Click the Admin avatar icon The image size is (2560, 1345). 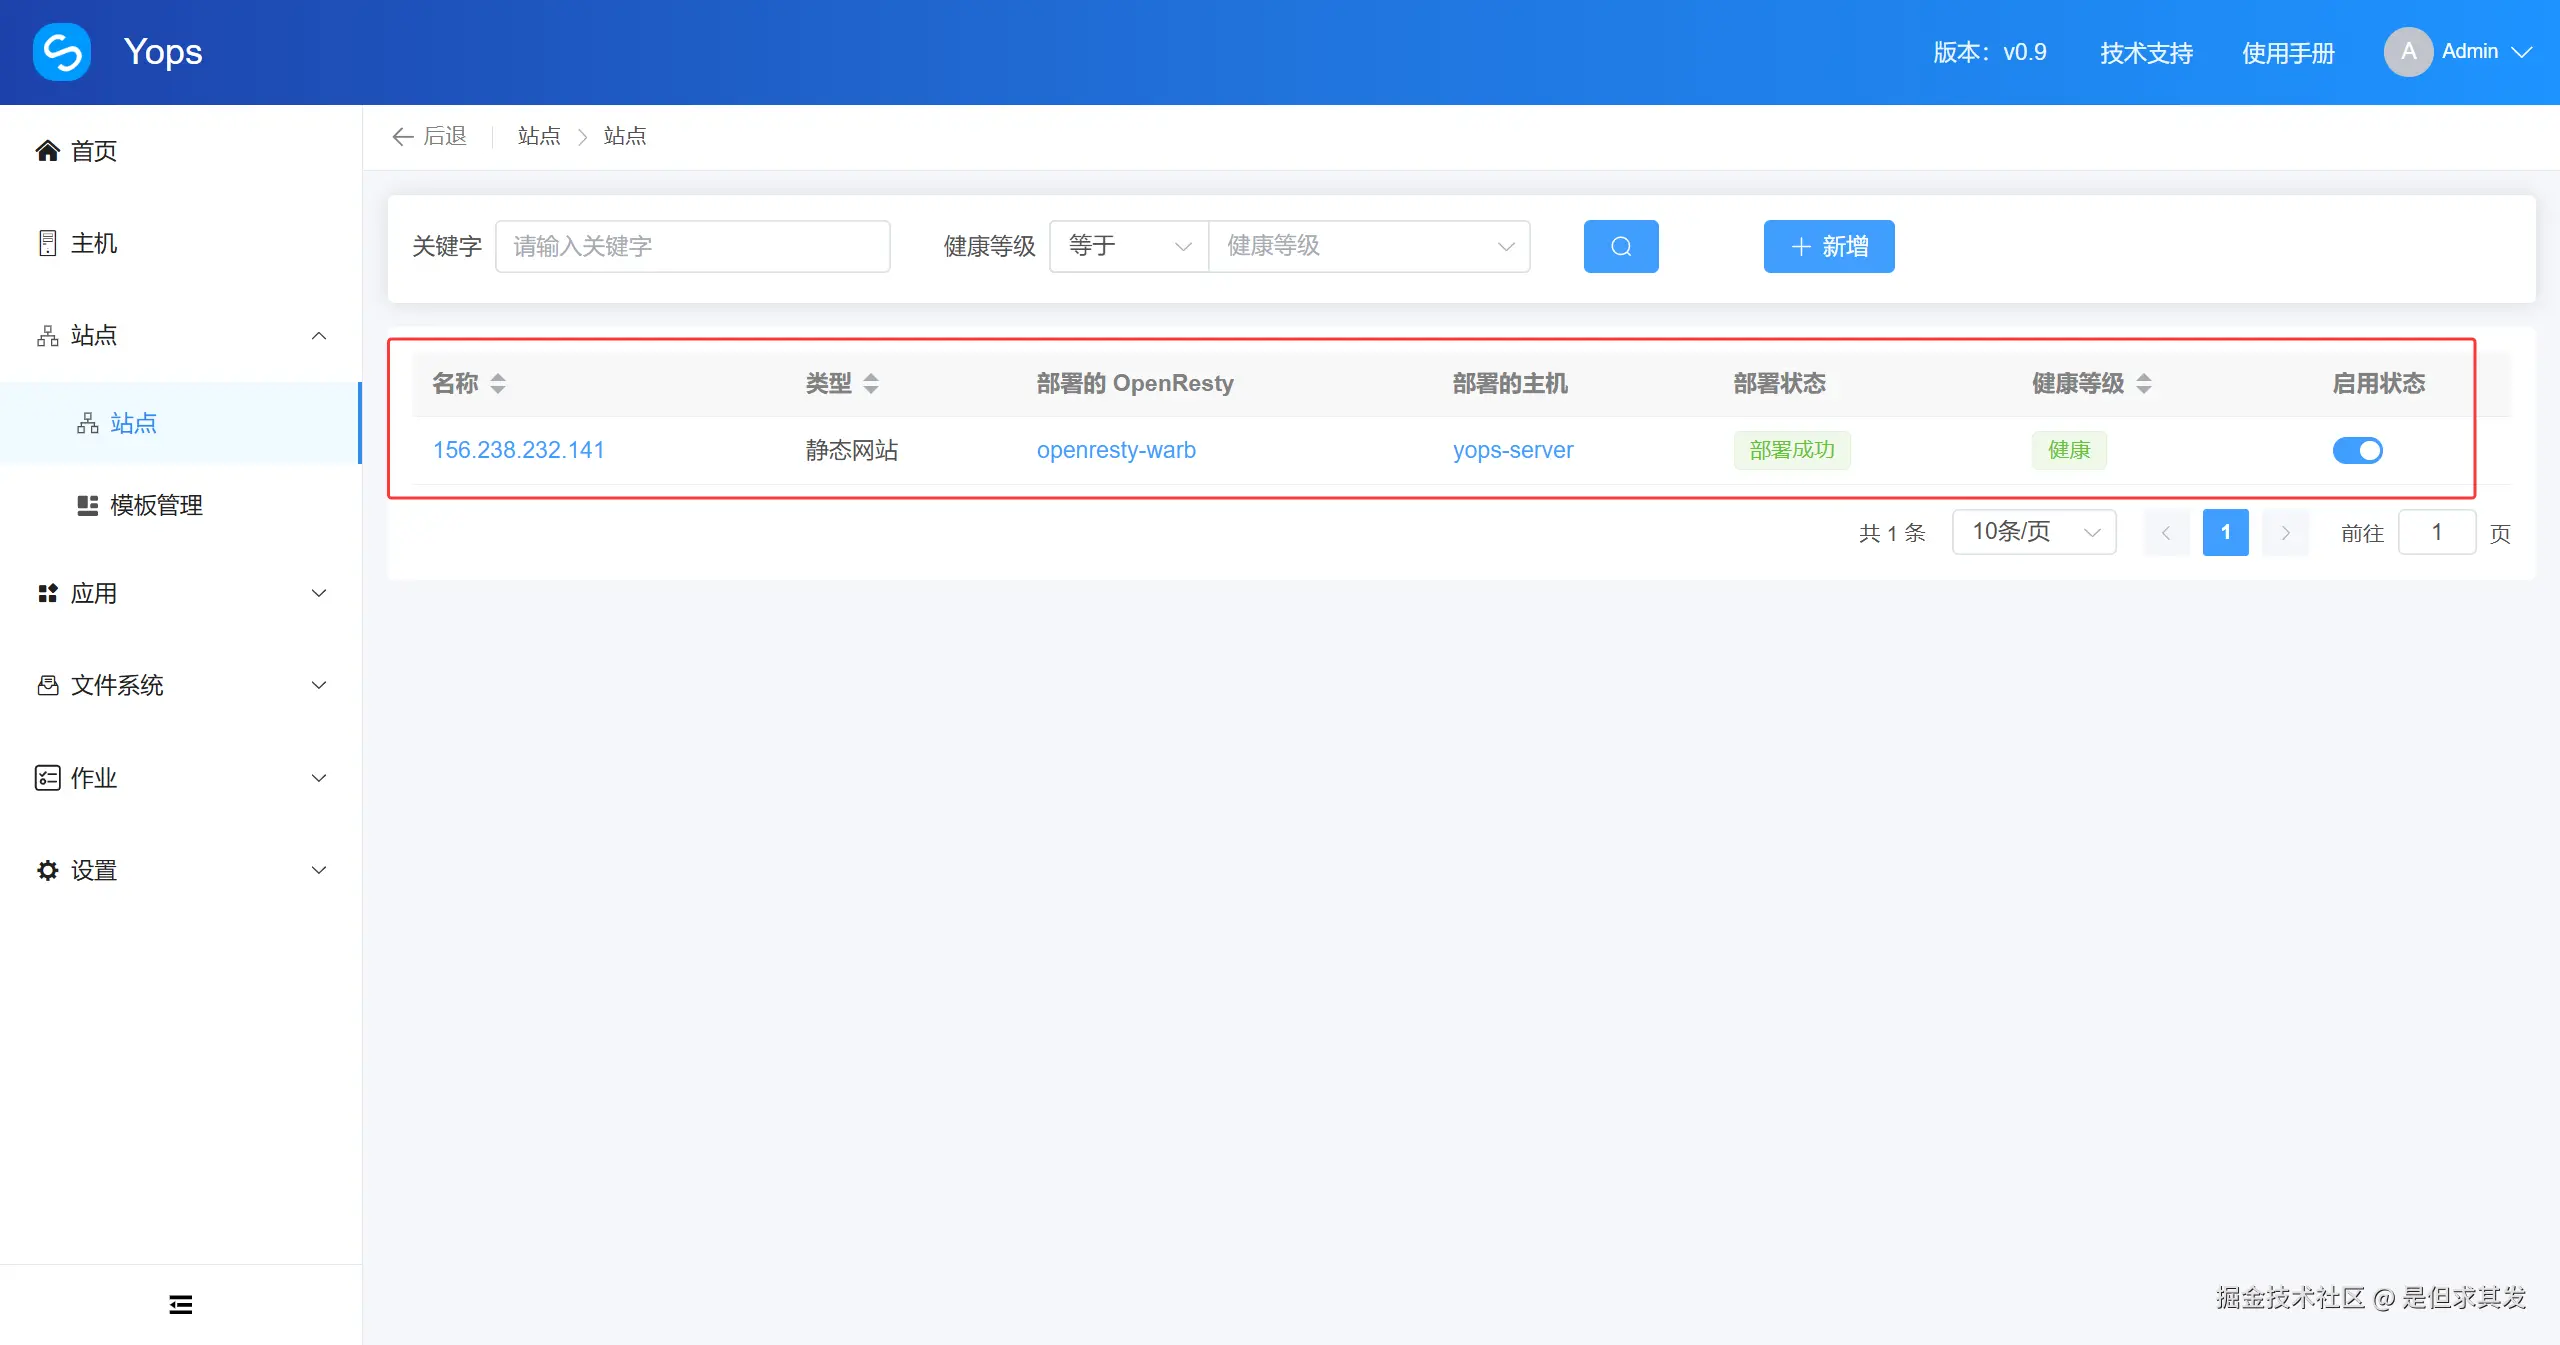pos(2408,52)
